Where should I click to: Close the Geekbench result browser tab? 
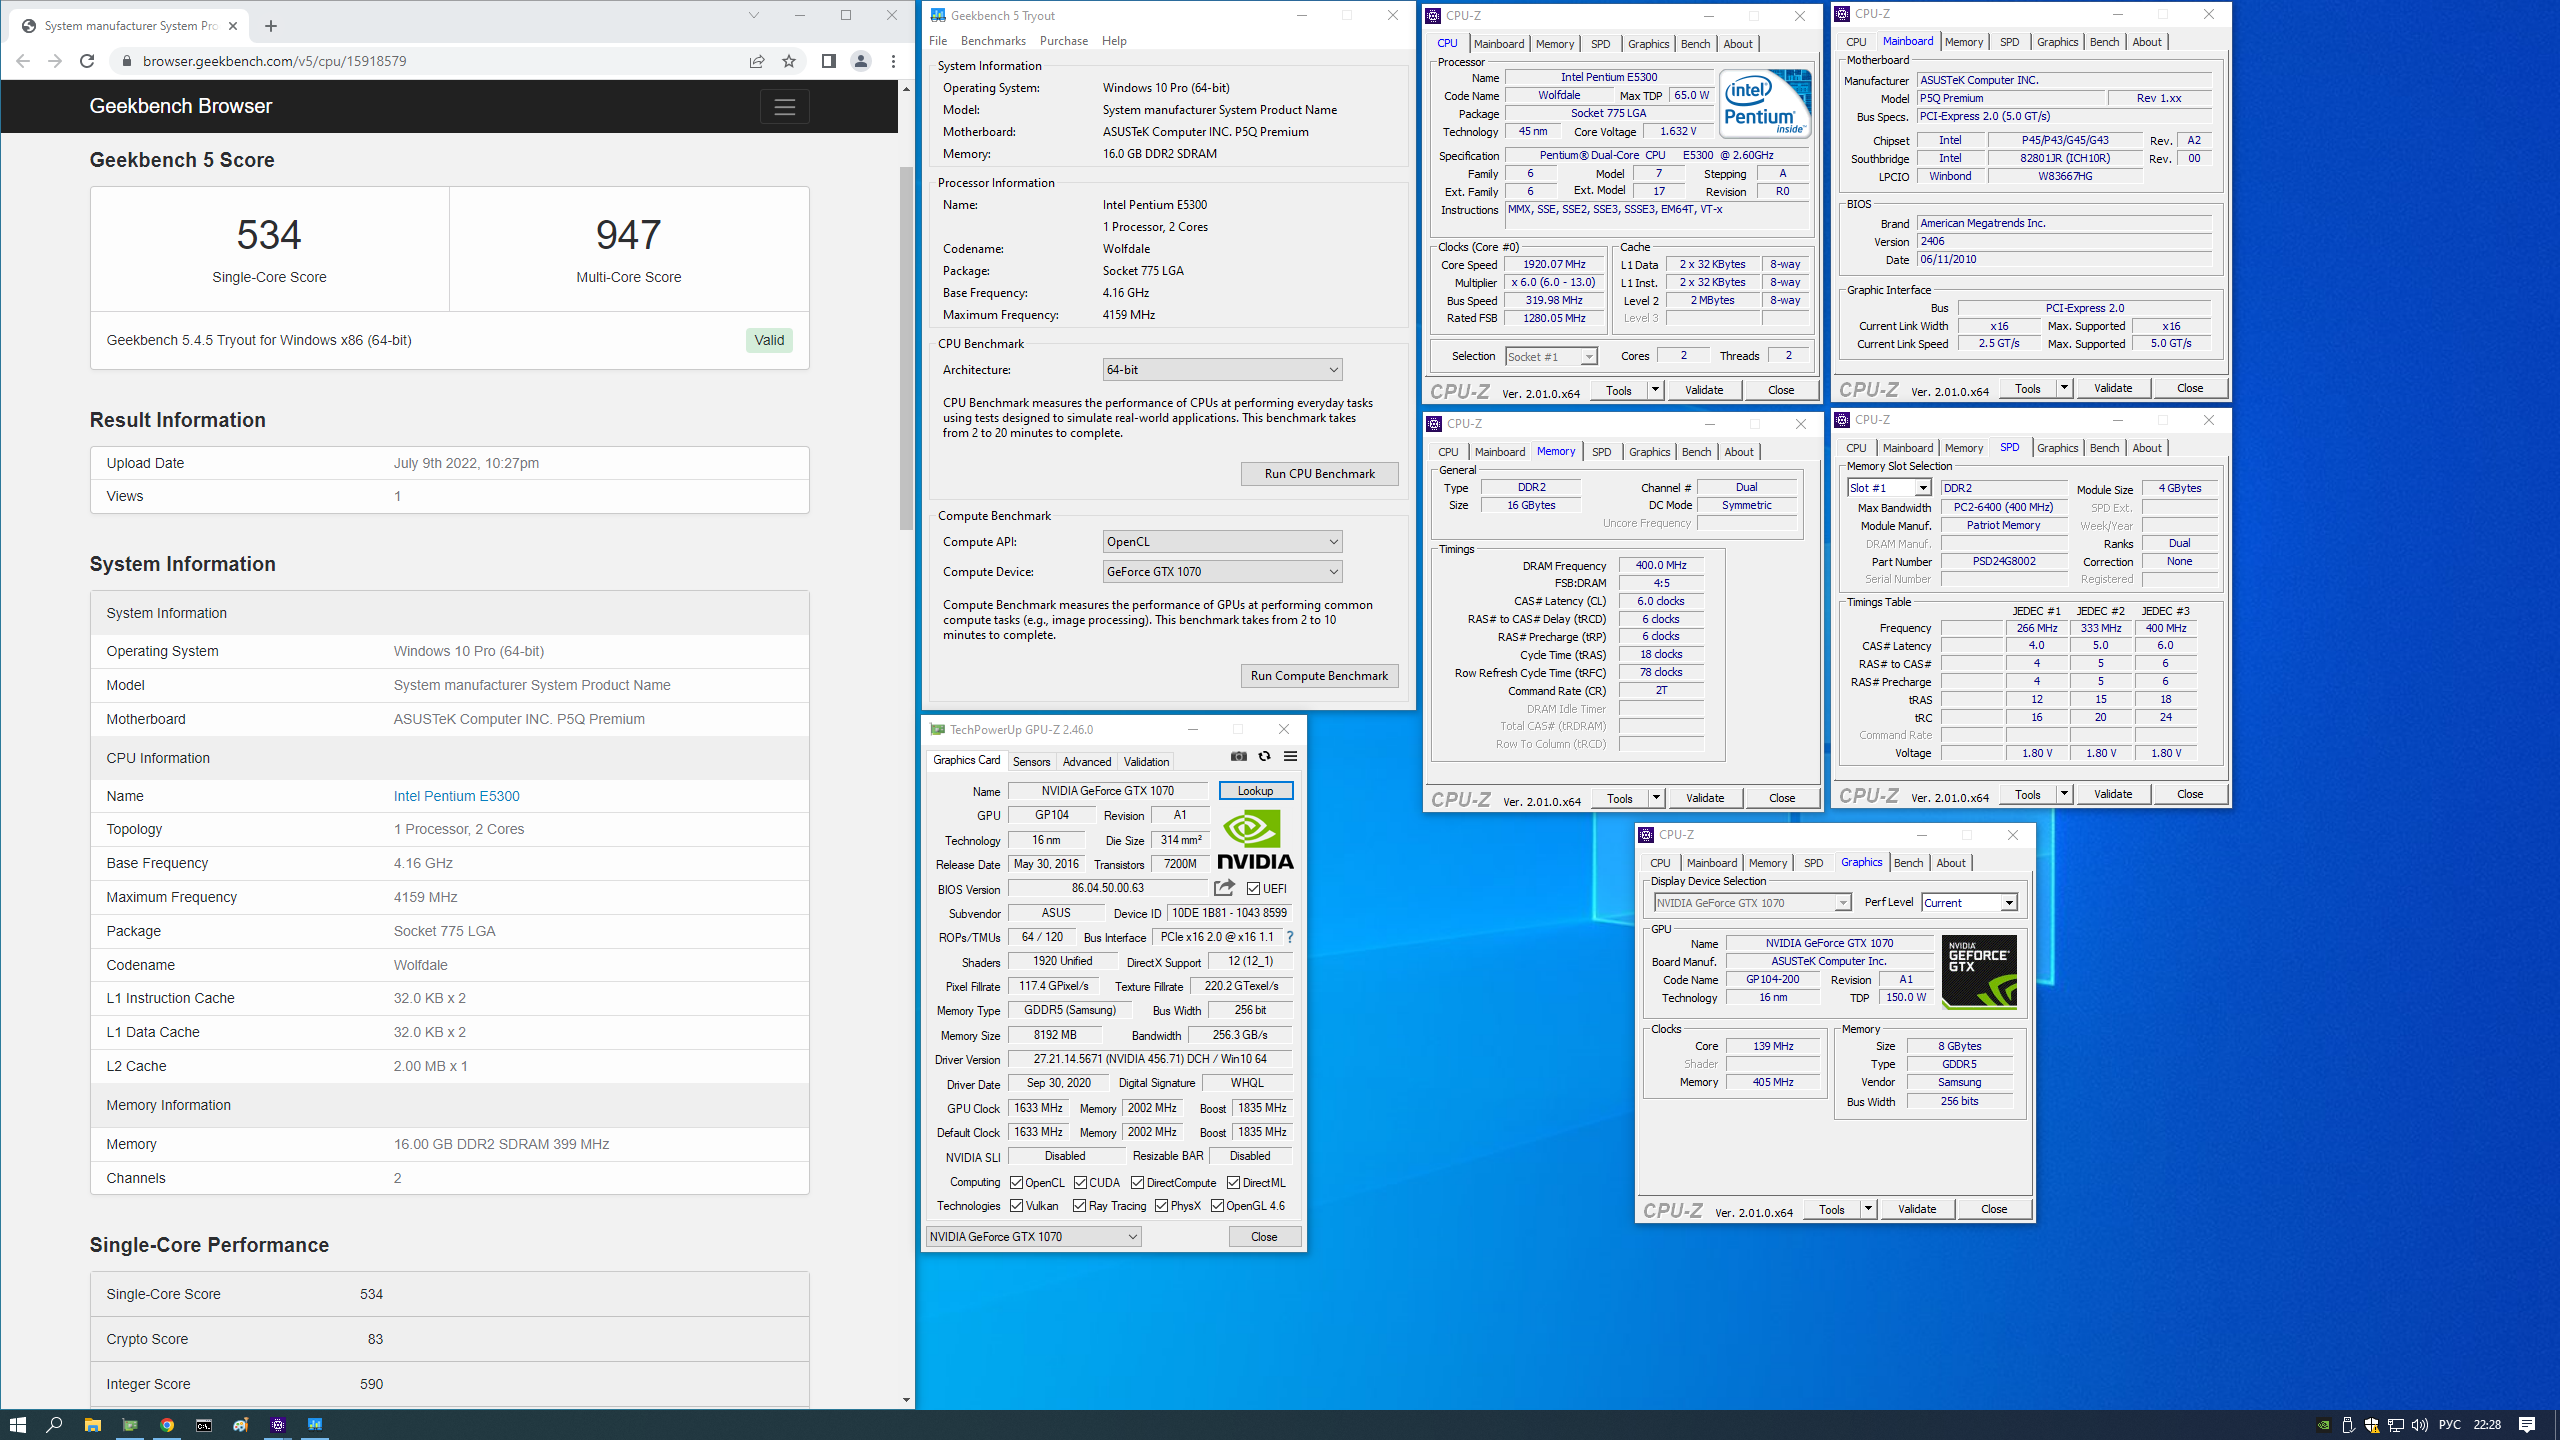[233, 26]
